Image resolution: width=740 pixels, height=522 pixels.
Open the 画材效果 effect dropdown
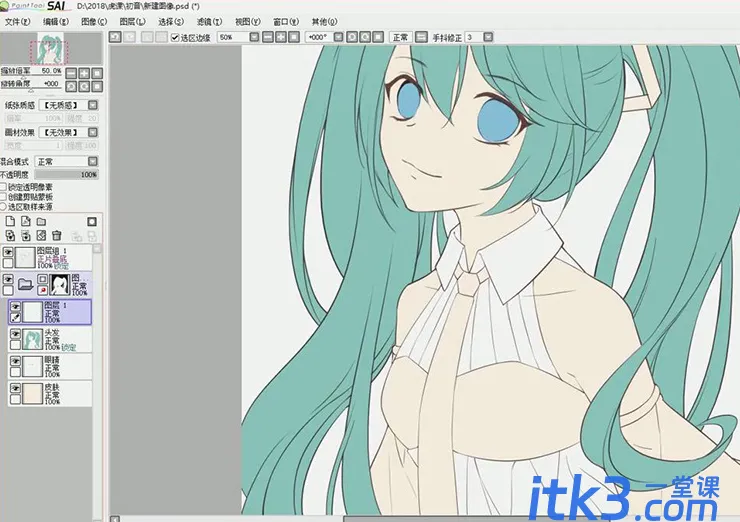coord(93,132)
